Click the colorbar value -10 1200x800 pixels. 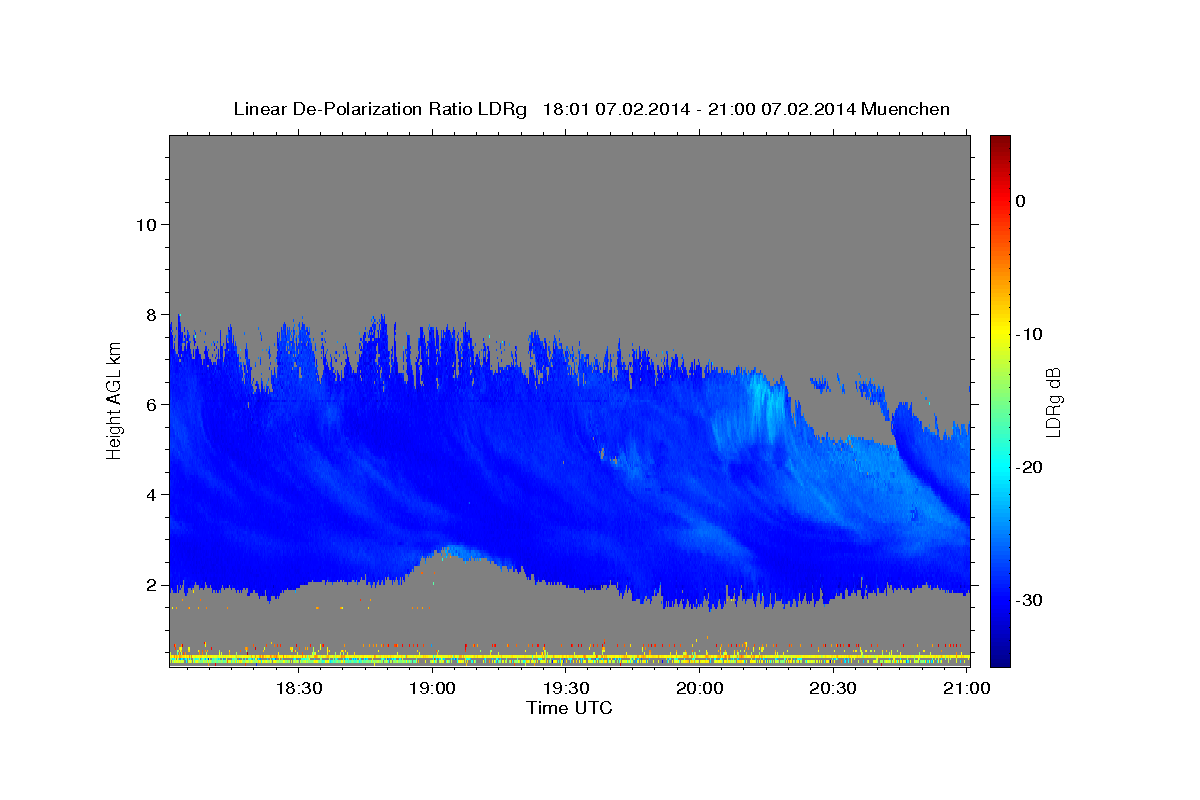tap(1029, 334)
